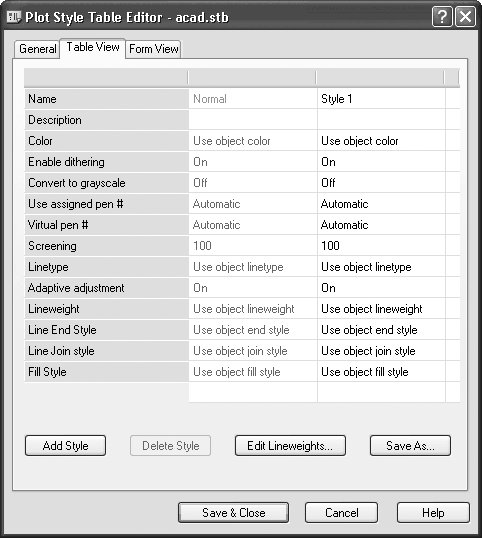
Task: Open Style 1 Linetype dropdown
Action: tap(381, 267)
